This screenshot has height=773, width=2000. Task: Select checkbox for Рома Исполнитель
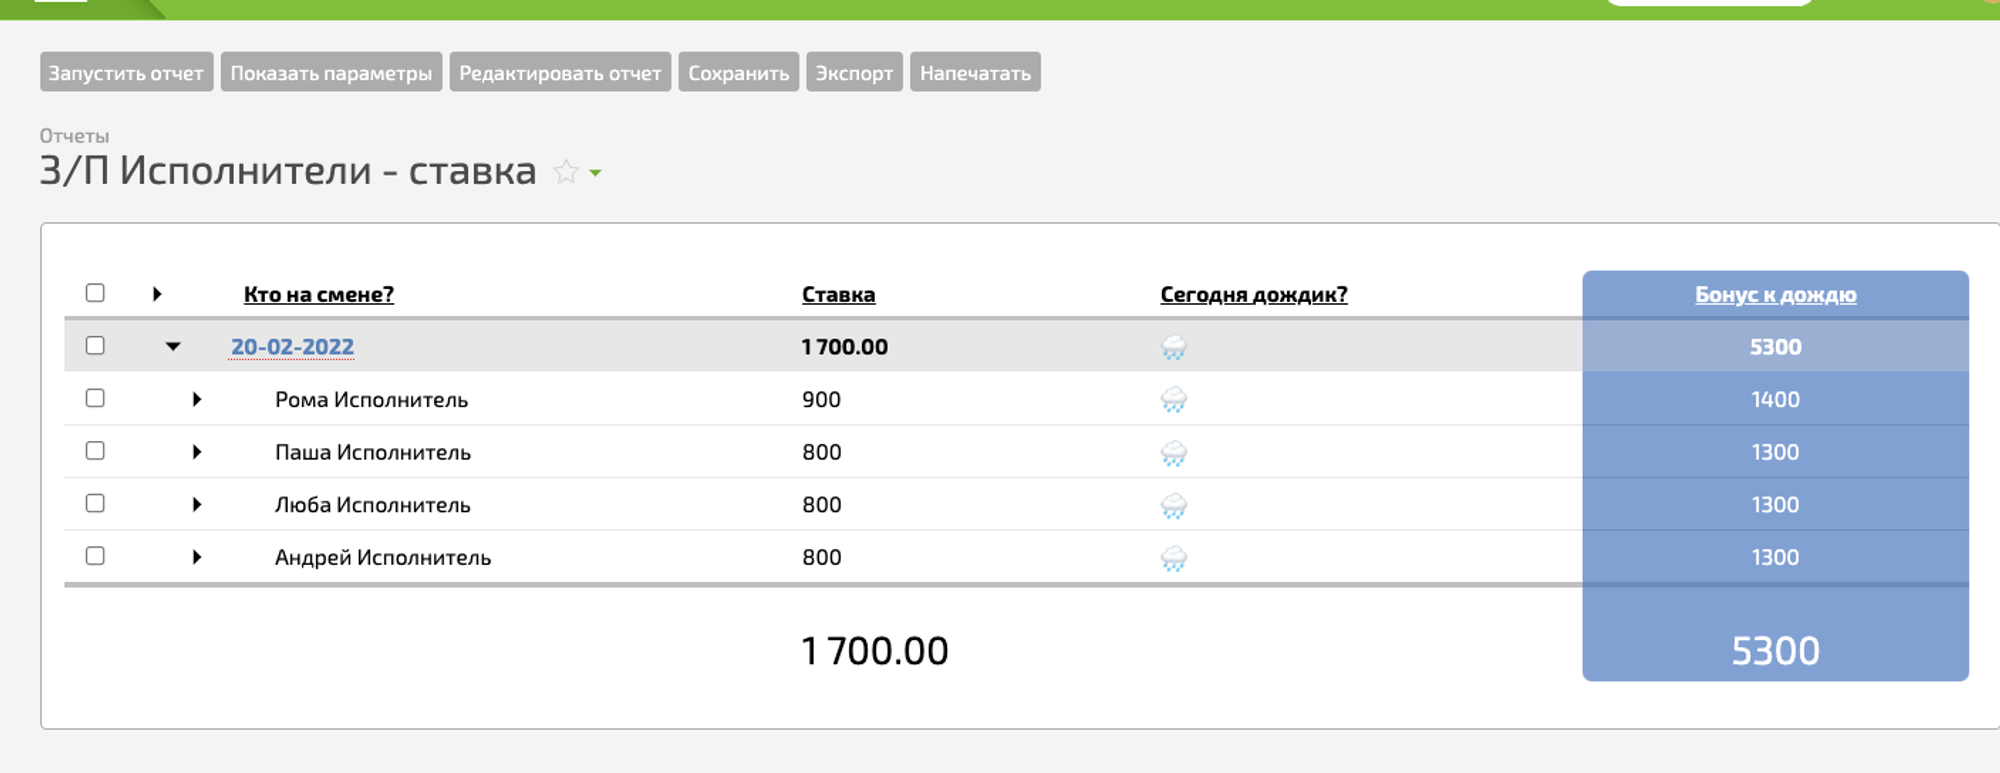(95, 399)
